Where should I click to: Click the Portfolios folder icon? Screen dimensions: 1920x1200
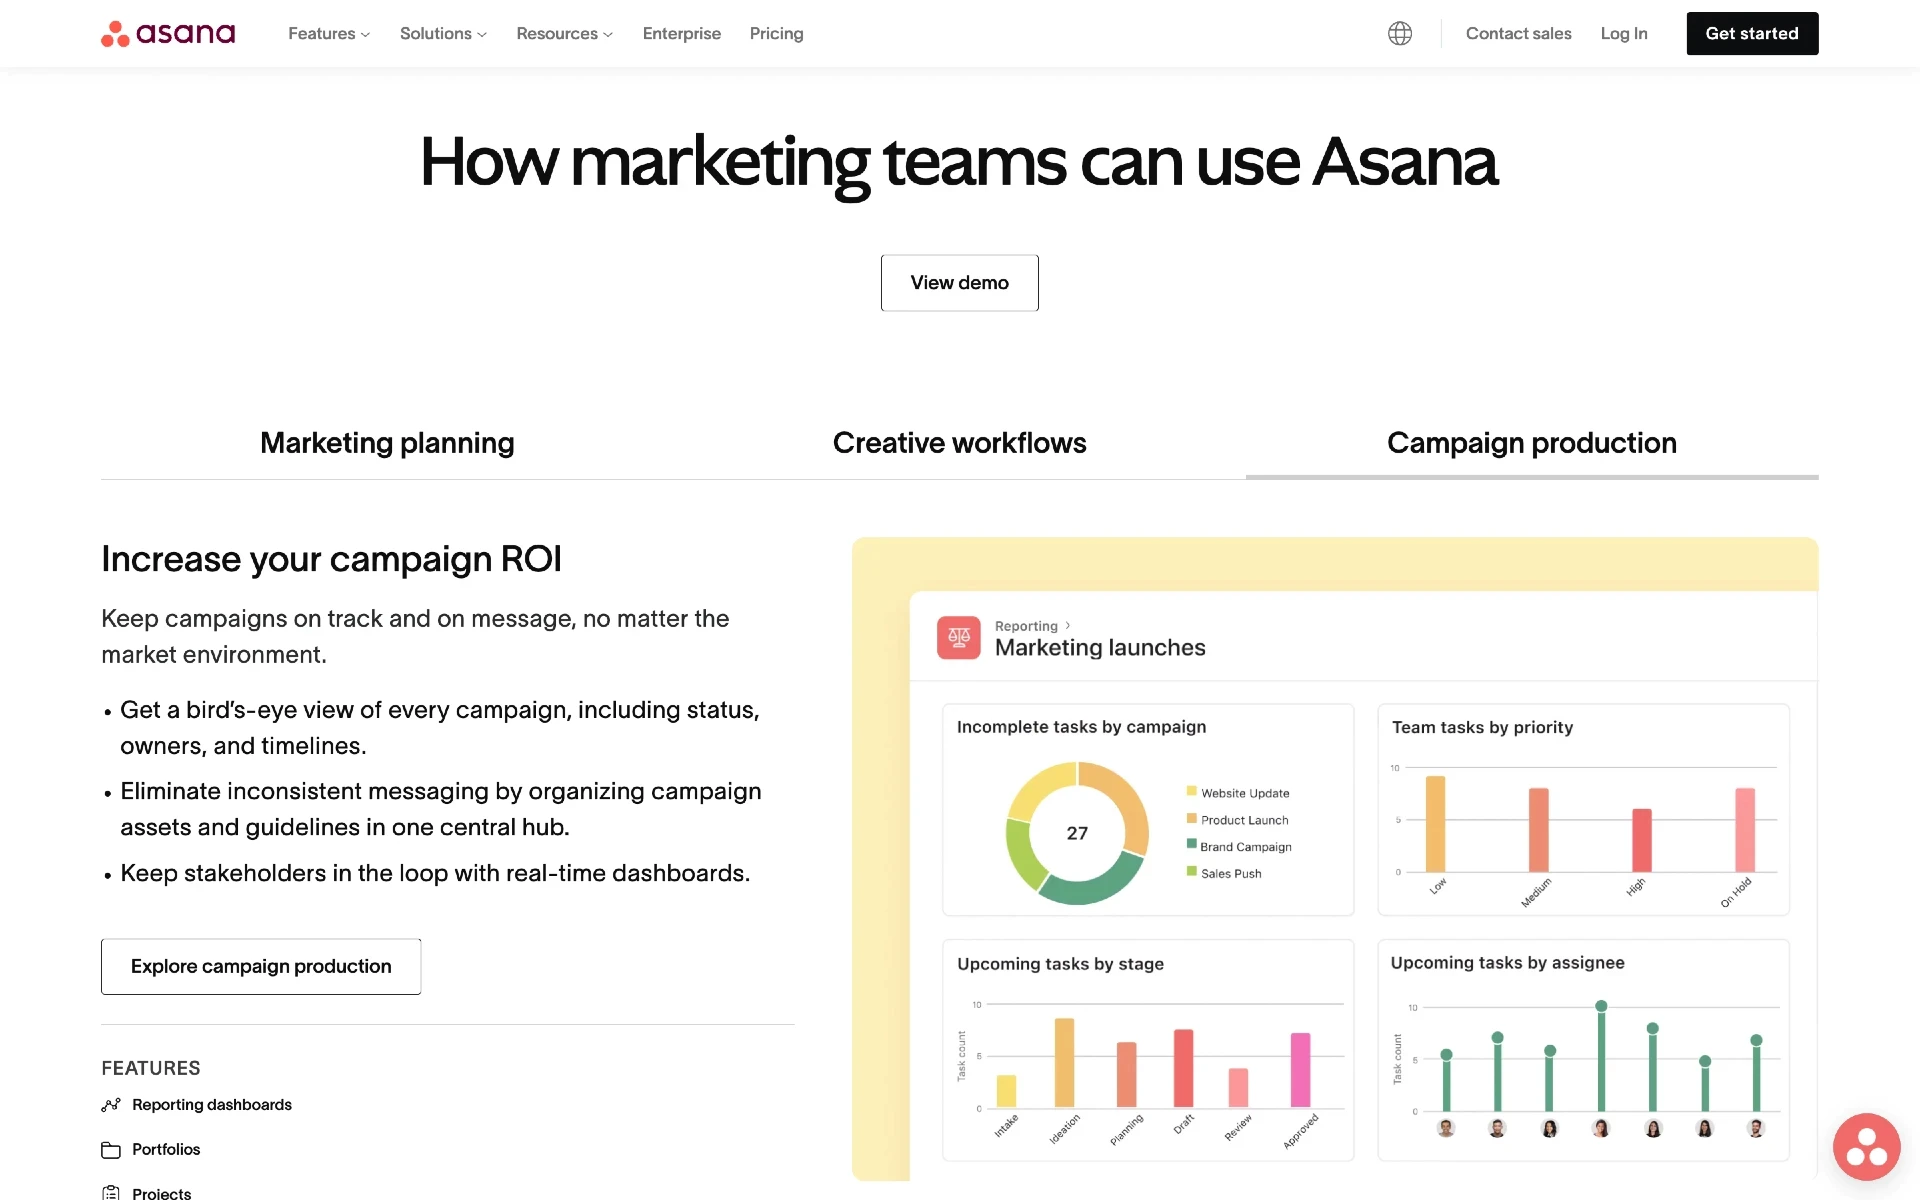tap(109, 1149)
